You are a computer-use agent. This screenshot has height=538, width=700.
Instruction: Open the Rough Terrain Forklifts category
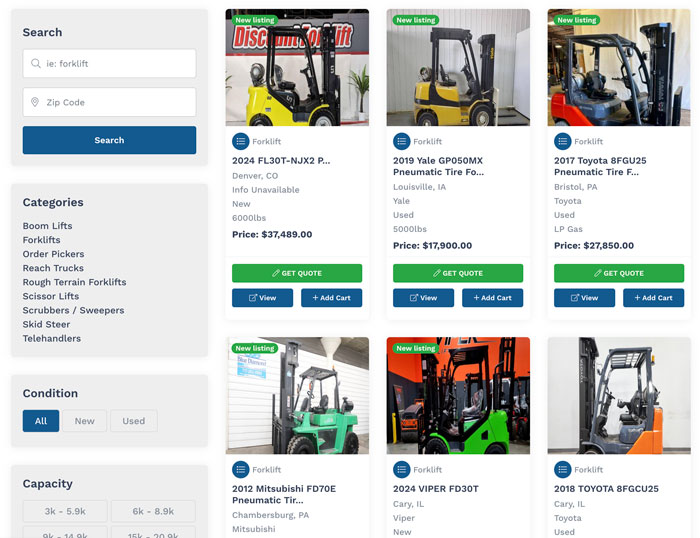click(x=75, y=282)
